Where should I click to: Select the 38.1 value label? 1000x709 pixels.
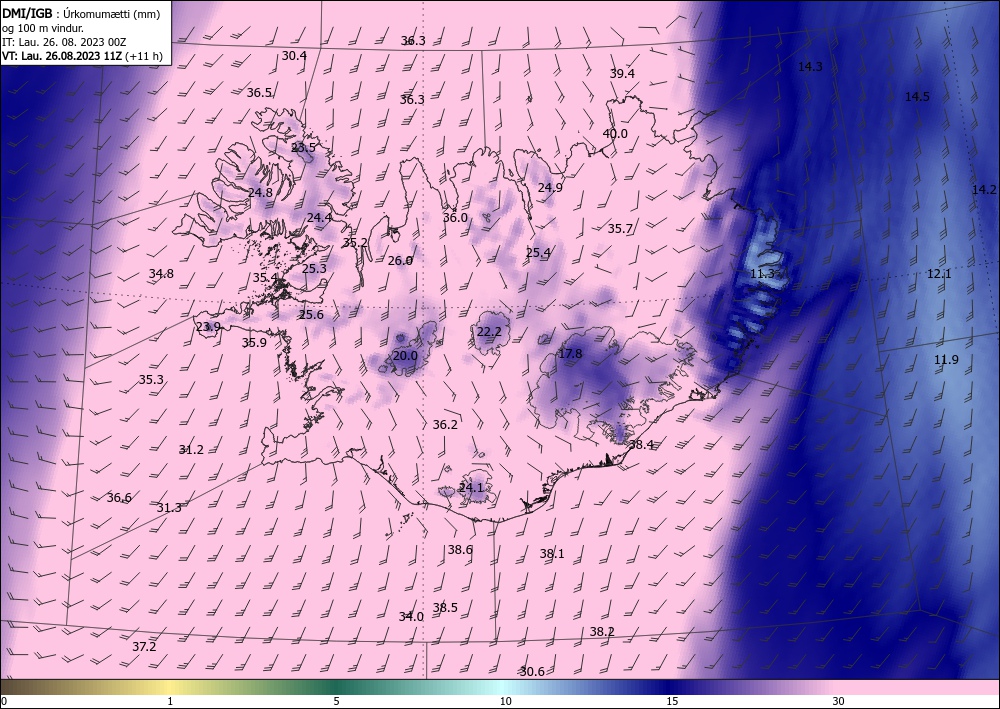(552, 553)
